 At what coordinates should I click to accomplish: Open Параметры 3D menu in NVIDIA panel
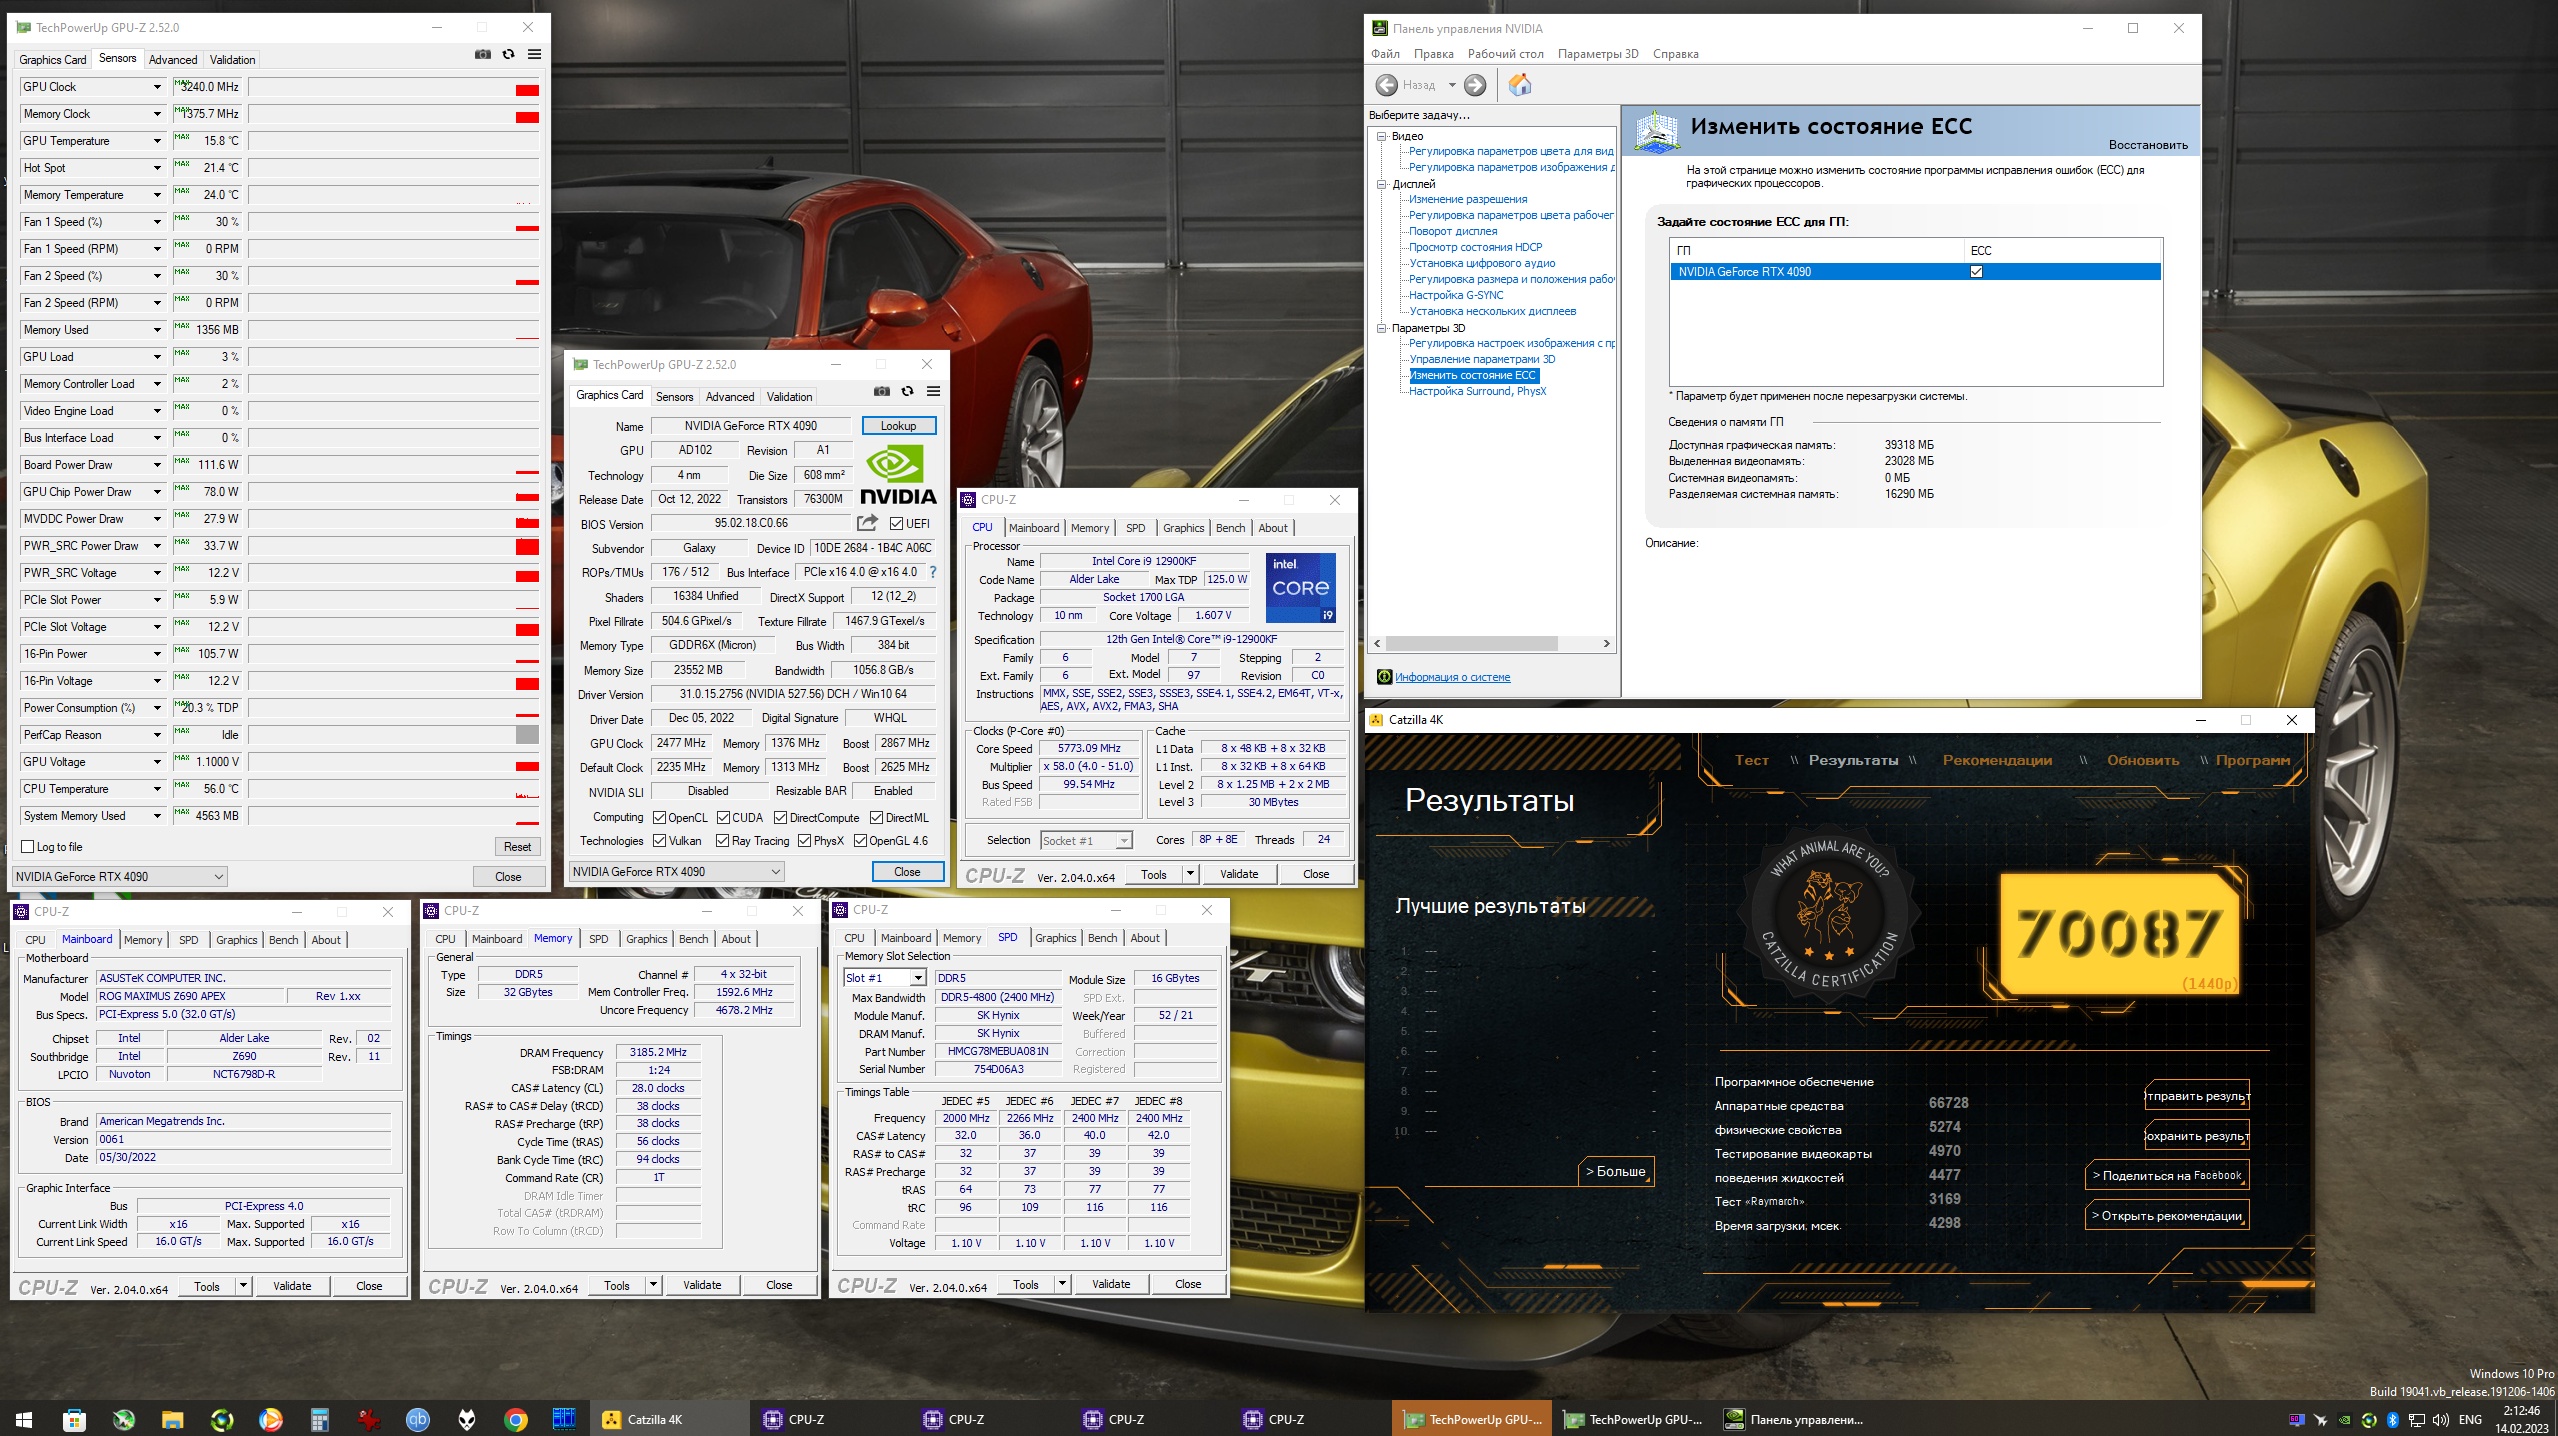pos(1598,54)
